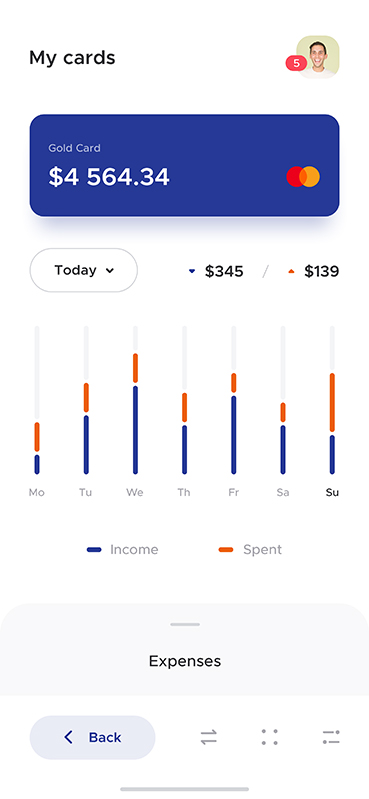Open the Today period dropdown

pyautogui.click(x=84, y=270)
